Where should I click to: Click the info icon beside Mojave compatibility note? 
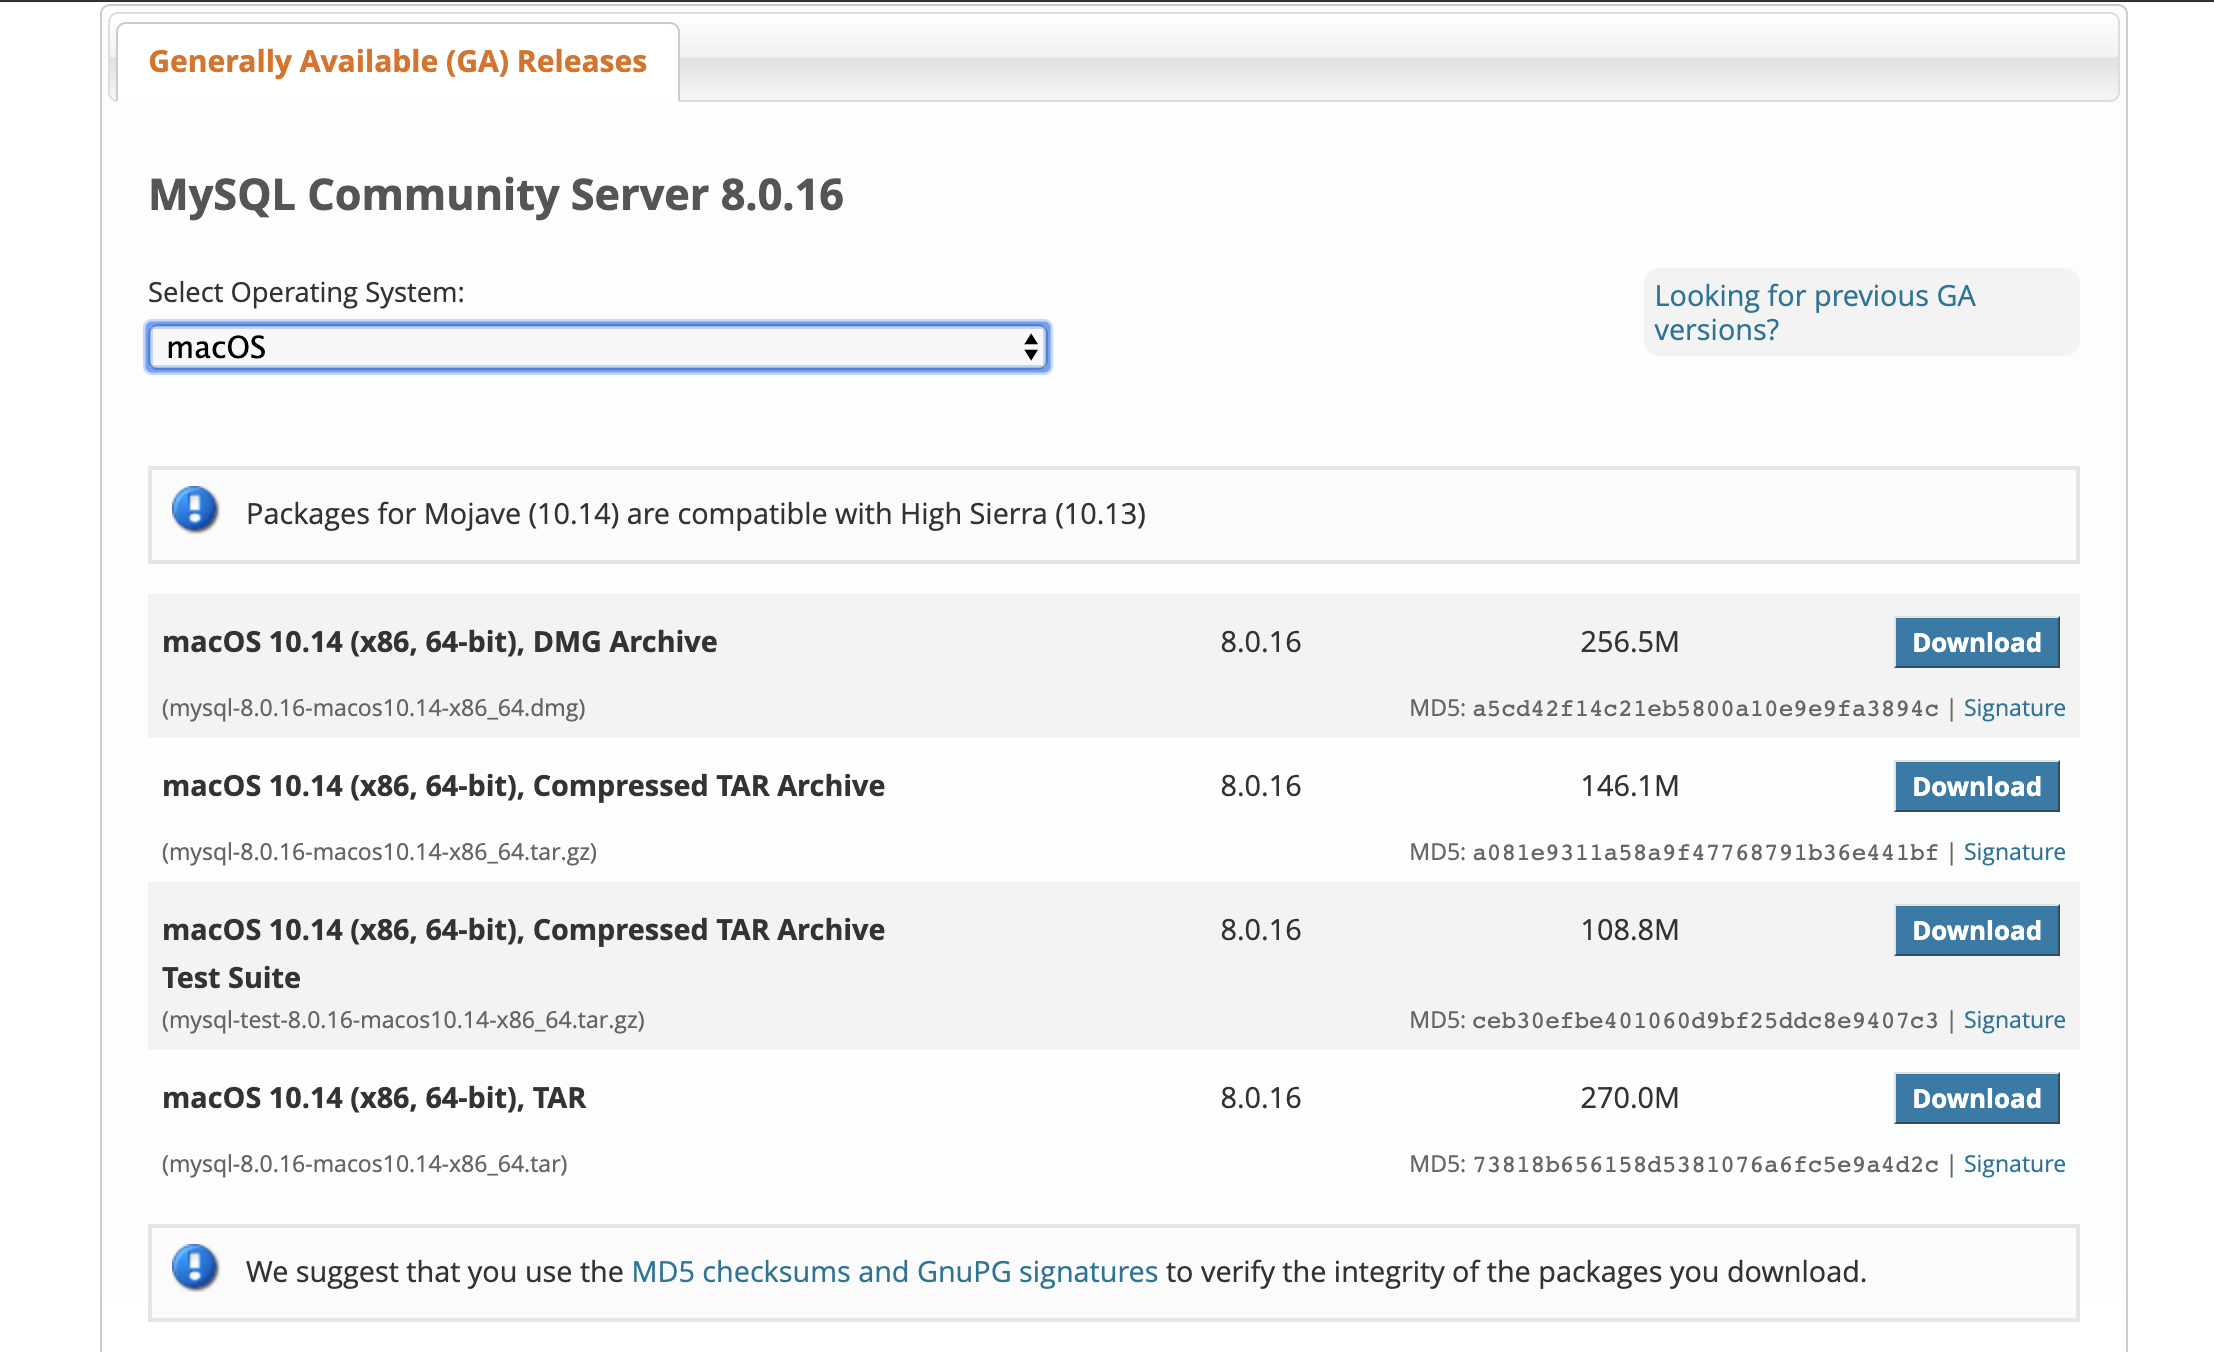point(195,510)
